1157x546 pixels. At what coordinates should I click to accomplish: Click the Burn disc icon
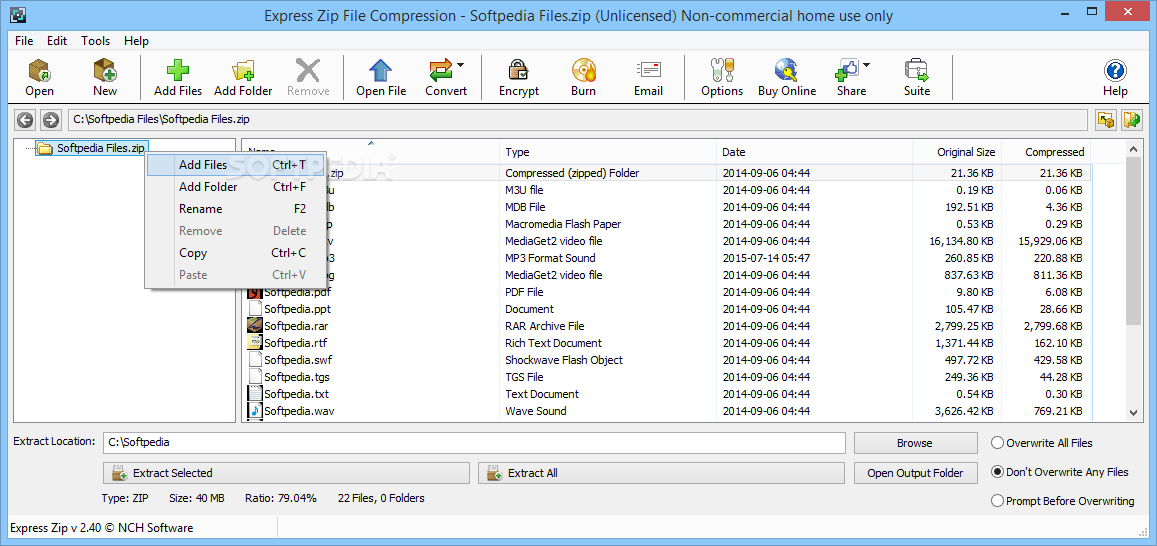tap(584, 70)
